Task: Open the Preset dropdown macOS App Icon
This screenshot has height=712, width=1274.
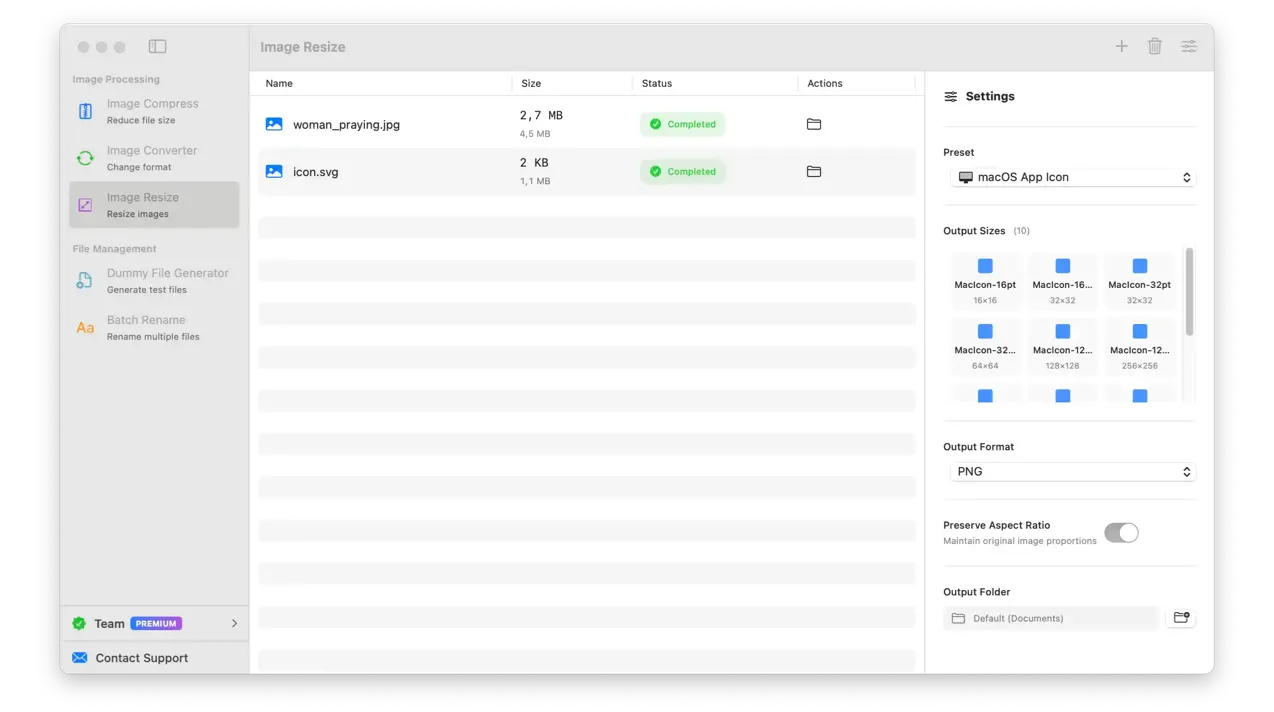Action: [x=1072, y=177]
